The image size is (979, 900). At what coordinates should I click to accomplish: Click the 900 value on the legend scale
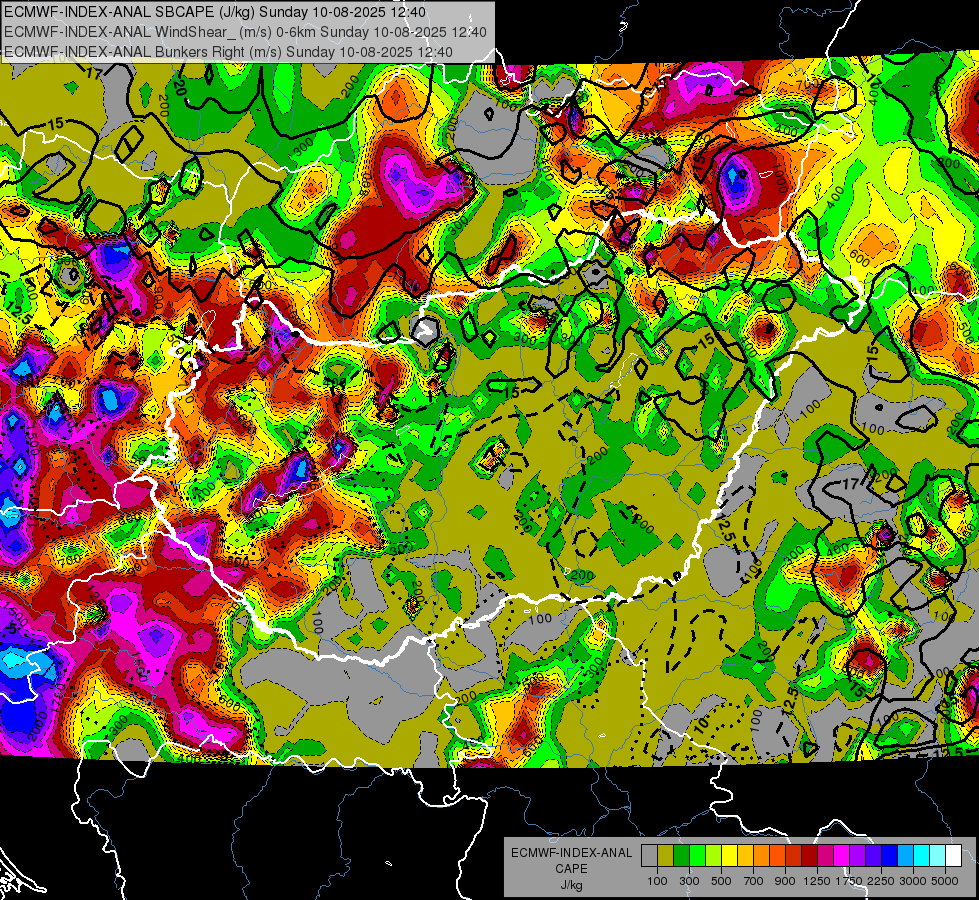(785, 881)
